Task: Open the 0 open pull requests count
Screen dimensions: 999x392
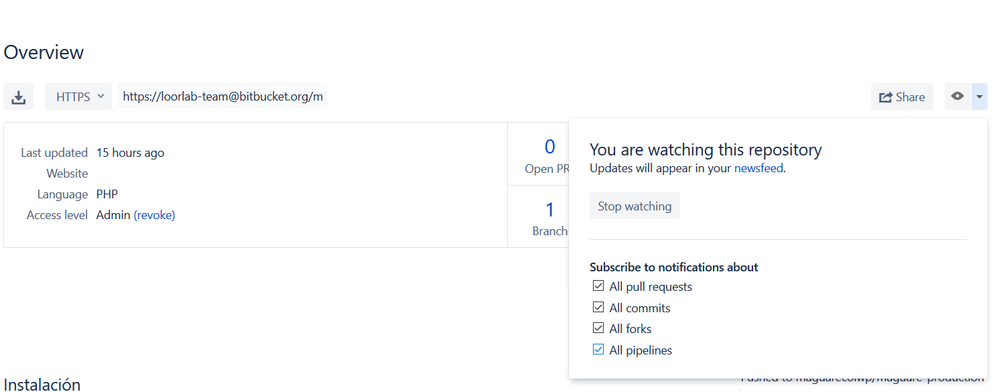Action: [549, 147]
